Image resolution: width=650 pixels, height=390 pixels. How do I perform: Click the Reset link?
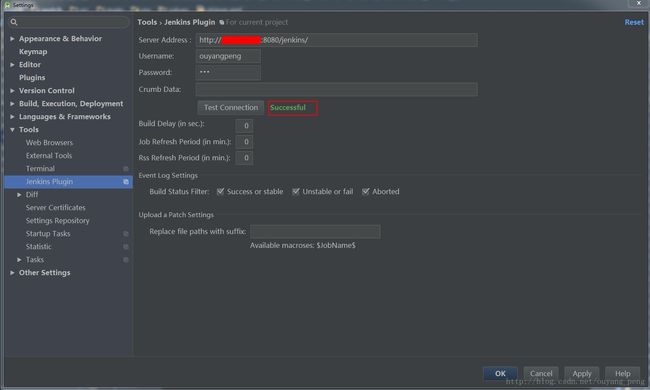coord(634,22)
